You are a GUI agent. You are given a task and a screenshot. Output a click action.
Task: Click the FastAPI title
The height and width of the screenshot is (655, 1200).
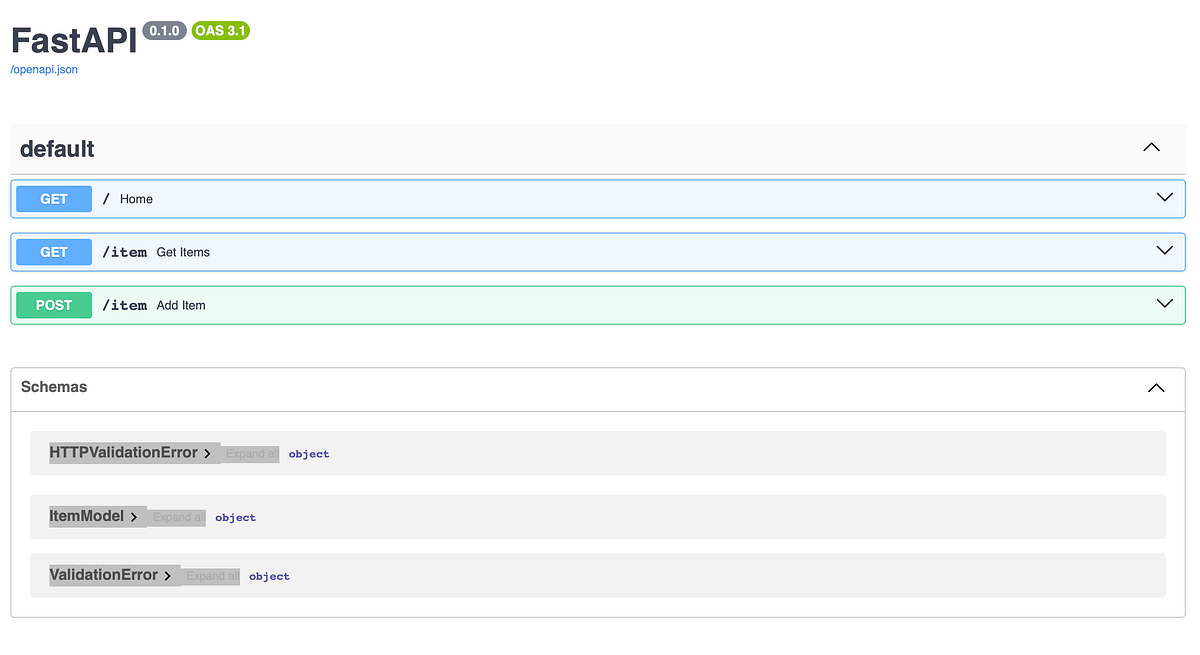(x=73, y=40)
